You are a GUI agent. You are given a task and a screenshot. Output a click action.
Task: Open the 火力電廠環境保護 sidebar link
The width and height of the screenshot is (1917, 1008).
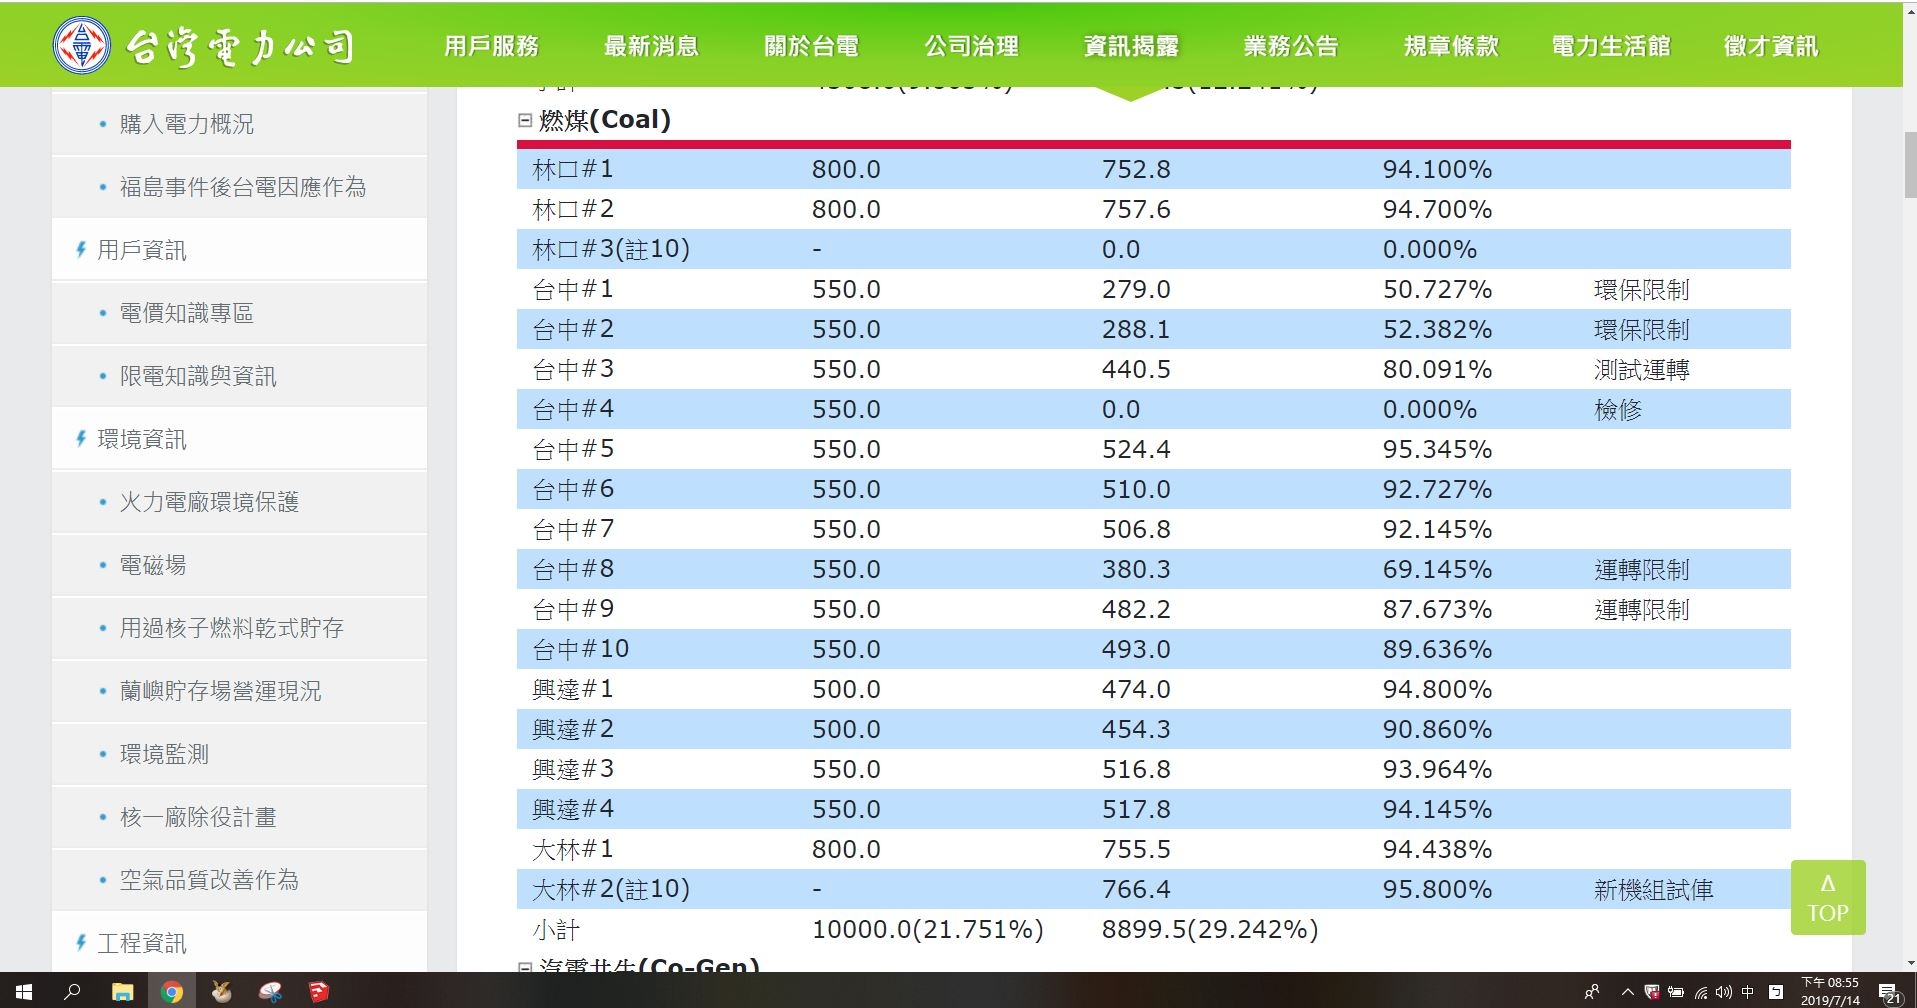209,502
